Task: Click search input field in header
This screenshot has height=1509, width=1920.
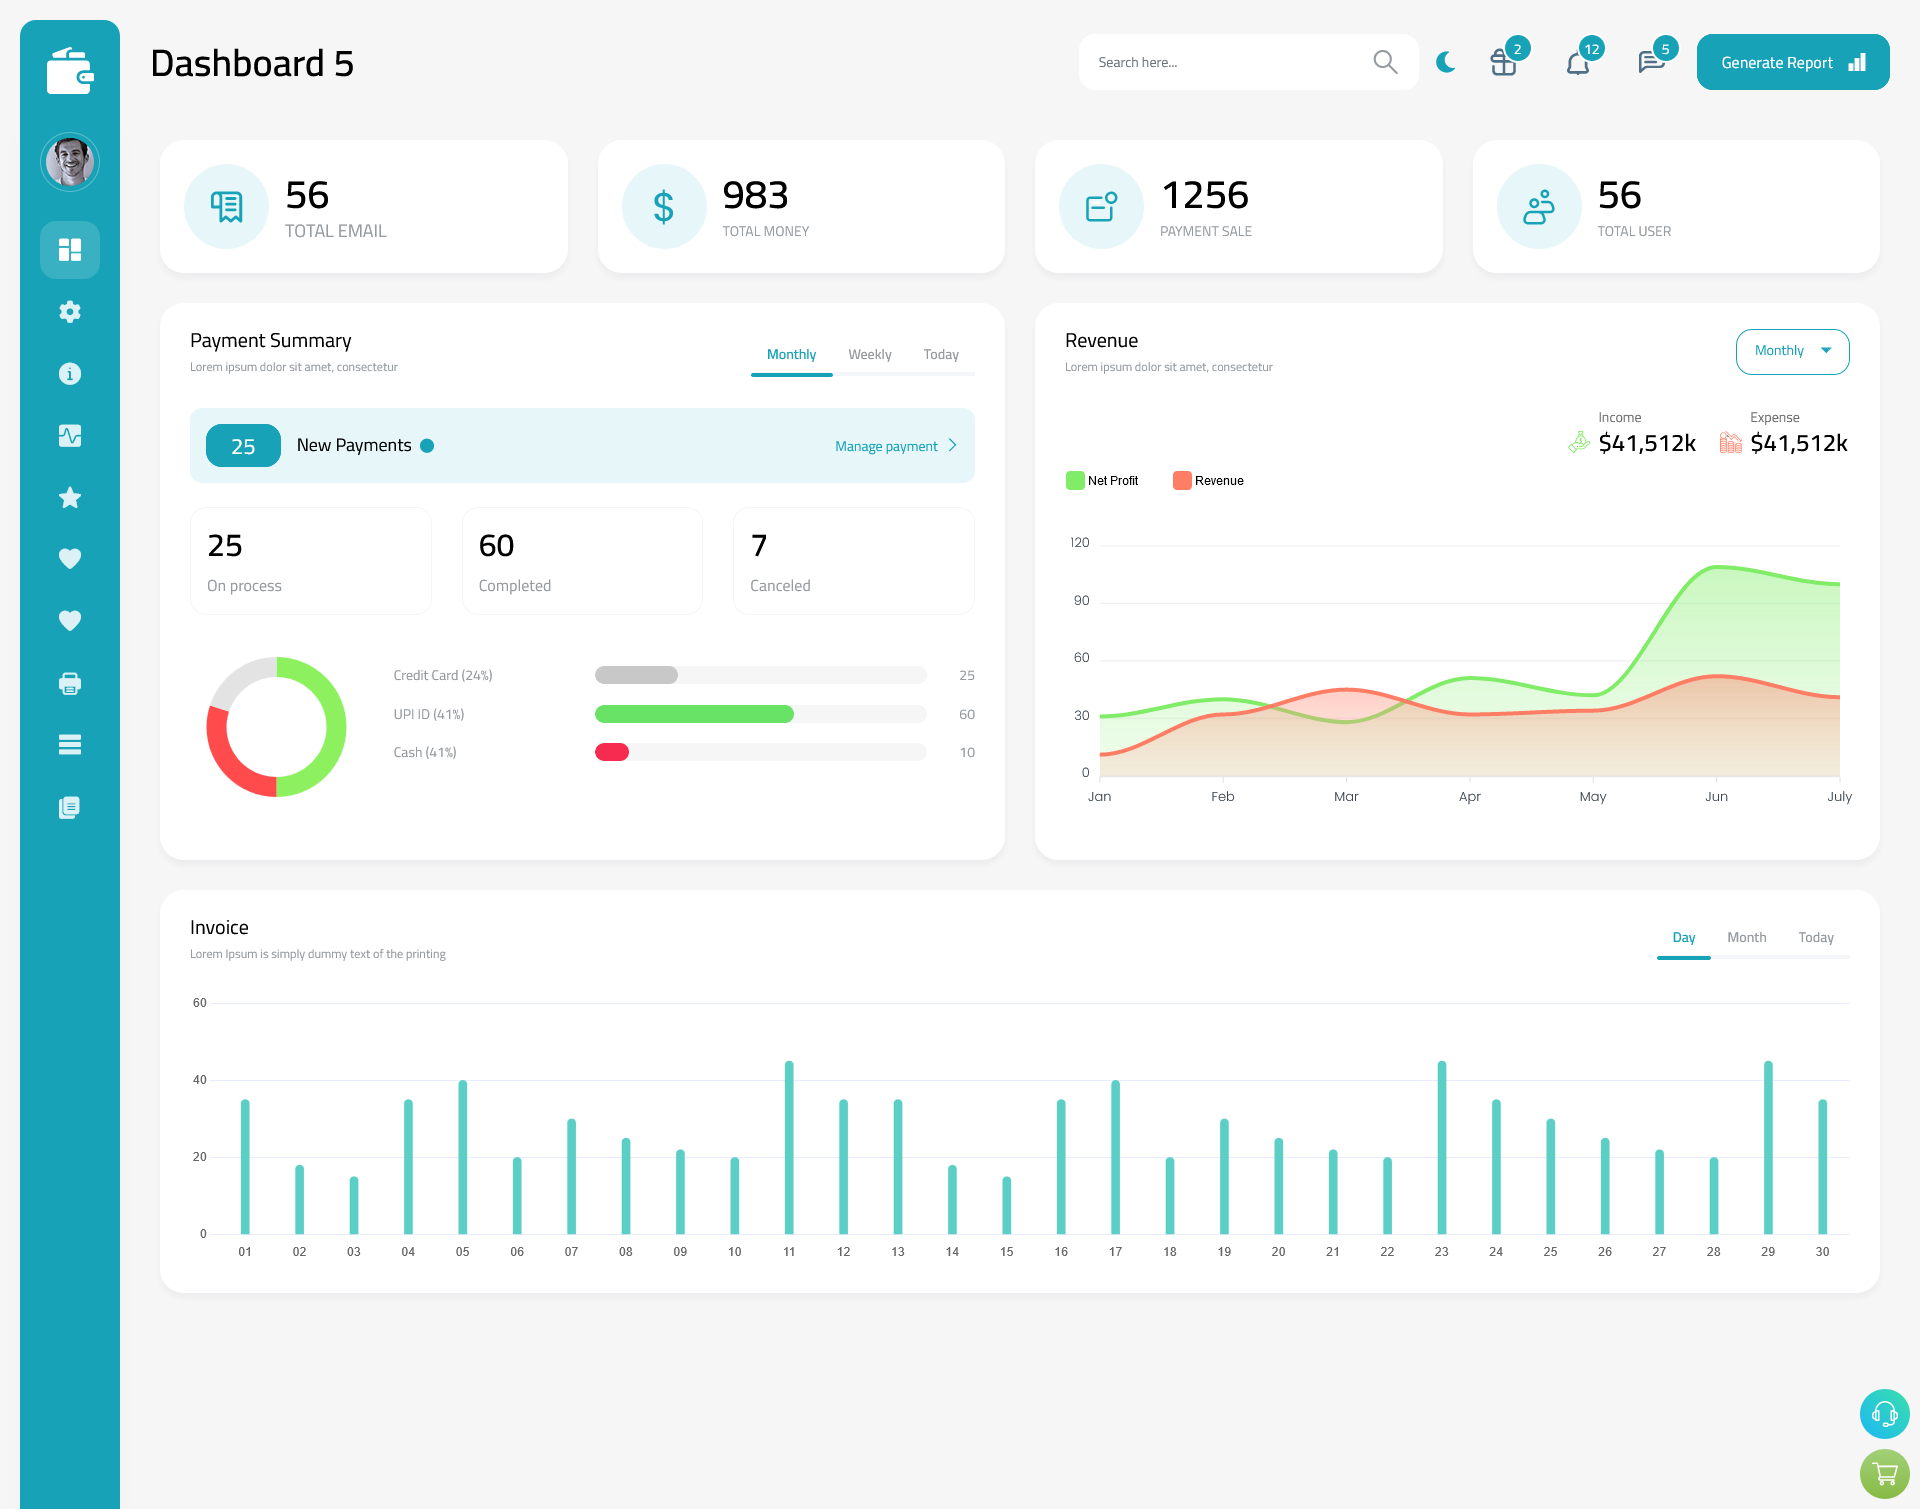Action: [1226, 62]
